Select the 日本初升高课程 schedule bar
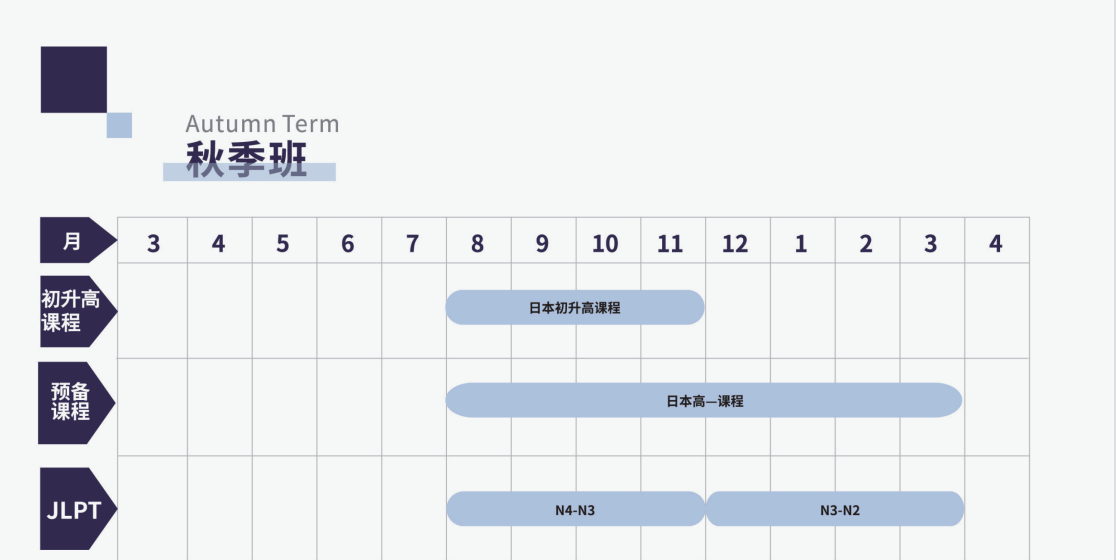 [575, 307]
